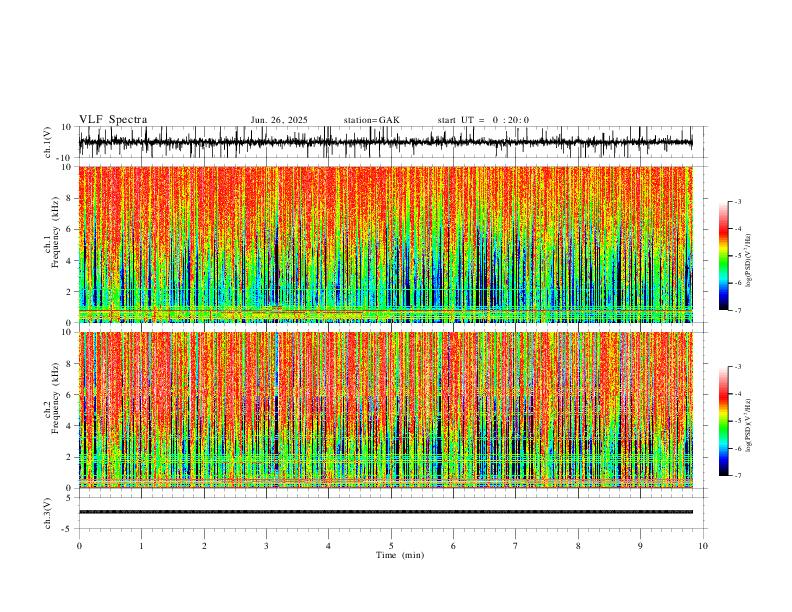Click the ch.2 colorbar label log(PSD)
Screen dimensions: 792x612
[x=749, y=426]
